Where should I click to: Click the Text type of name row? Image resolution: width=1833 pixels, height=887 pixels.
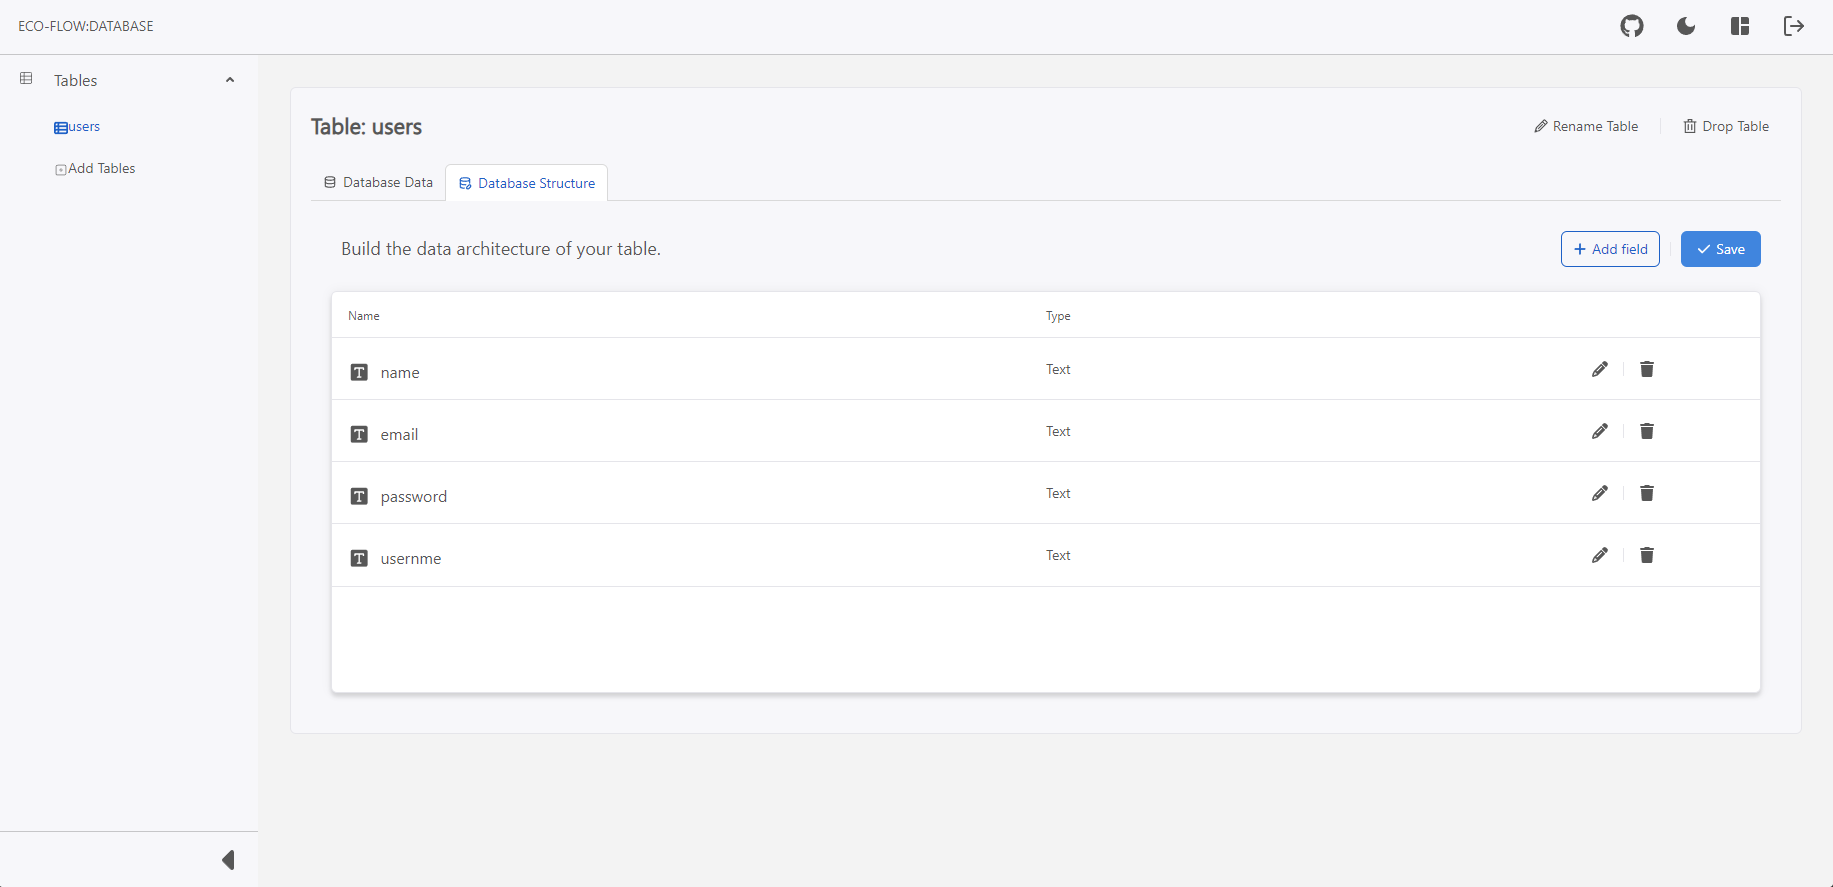(1058, 369)
